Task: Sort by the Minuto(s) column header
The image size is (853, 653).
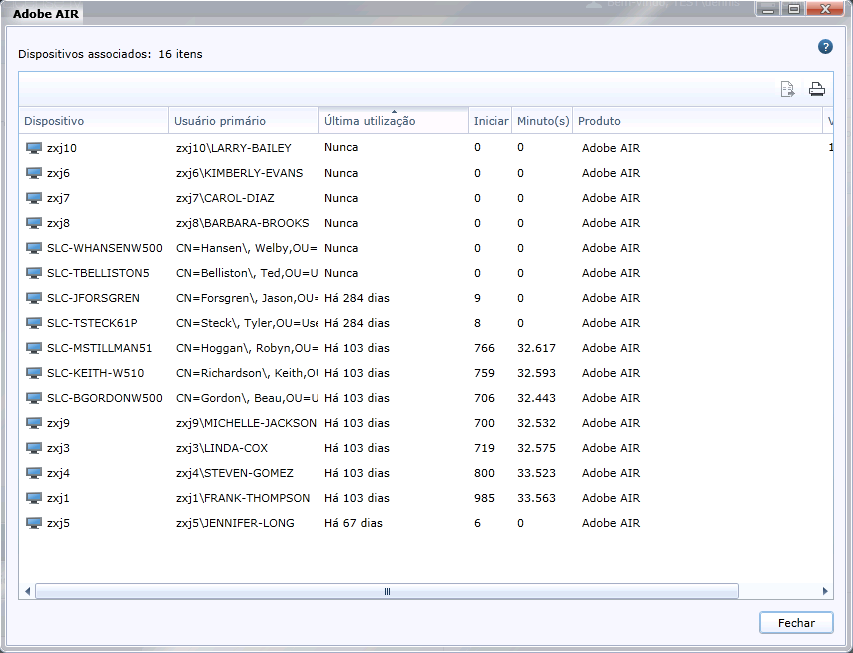Action: click(542, 121)
